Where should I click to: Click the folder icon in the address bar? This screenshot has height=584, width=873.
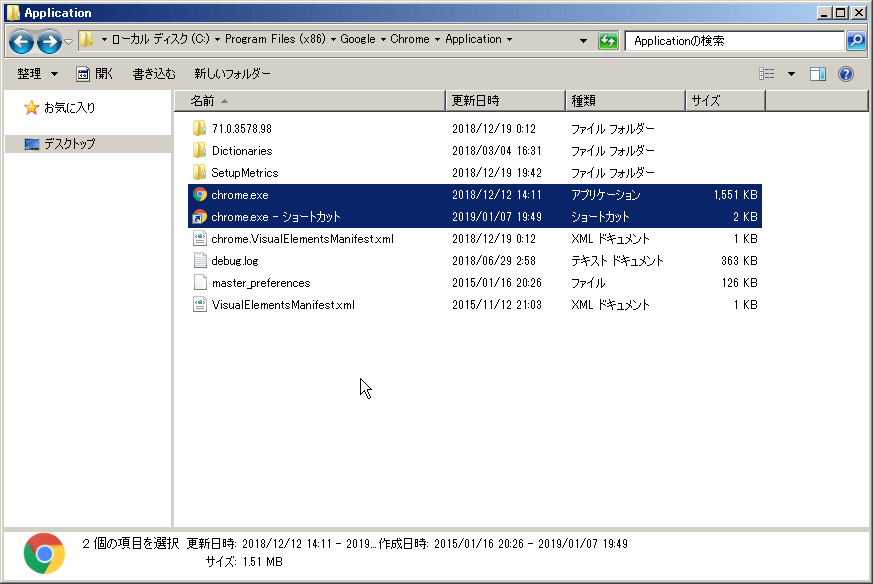(86, 39)
